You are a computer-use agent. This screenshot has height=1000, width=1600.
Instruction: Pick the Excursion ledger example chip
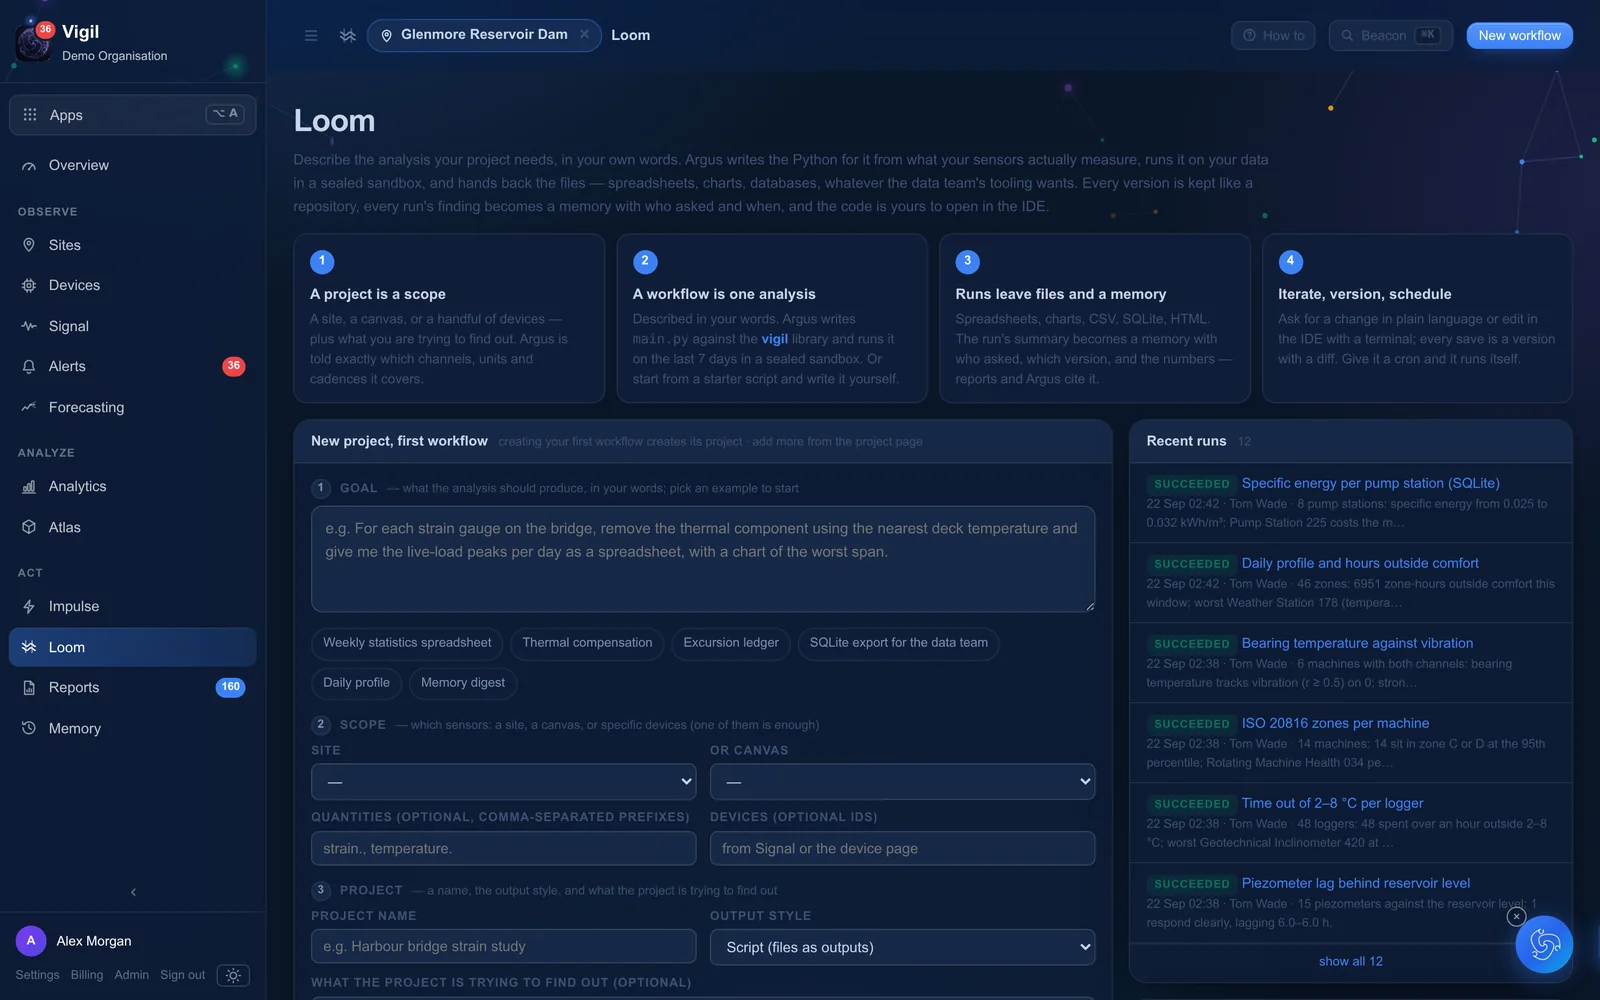[x=731, y=643]
